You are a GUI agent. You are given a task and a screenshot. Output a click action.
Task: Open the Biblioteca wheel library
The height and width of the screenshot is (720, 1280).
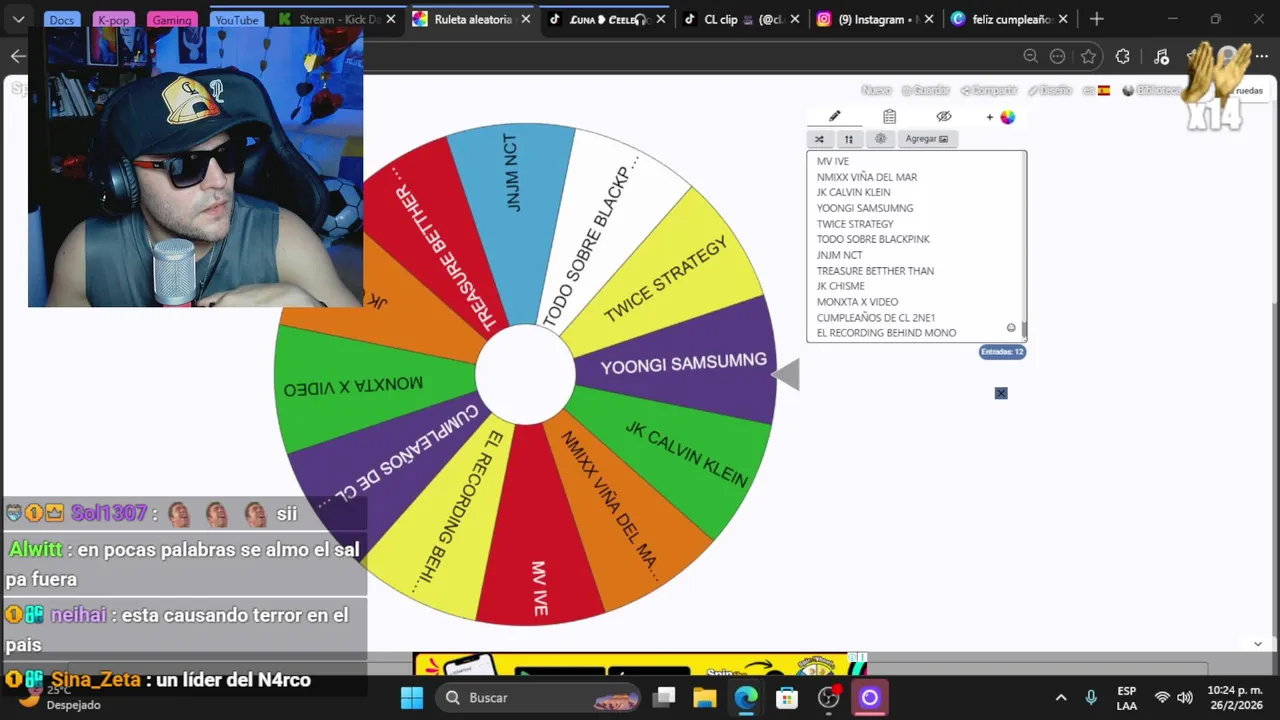(1151, 90)
